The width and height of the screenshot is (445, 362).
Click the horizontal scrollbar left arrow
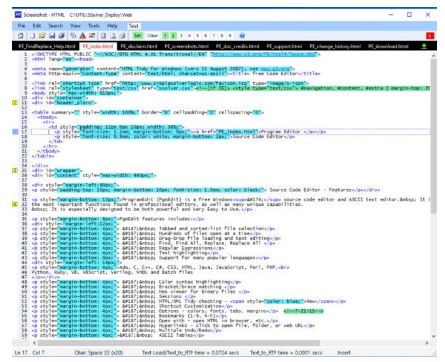(x=34, y=343)
